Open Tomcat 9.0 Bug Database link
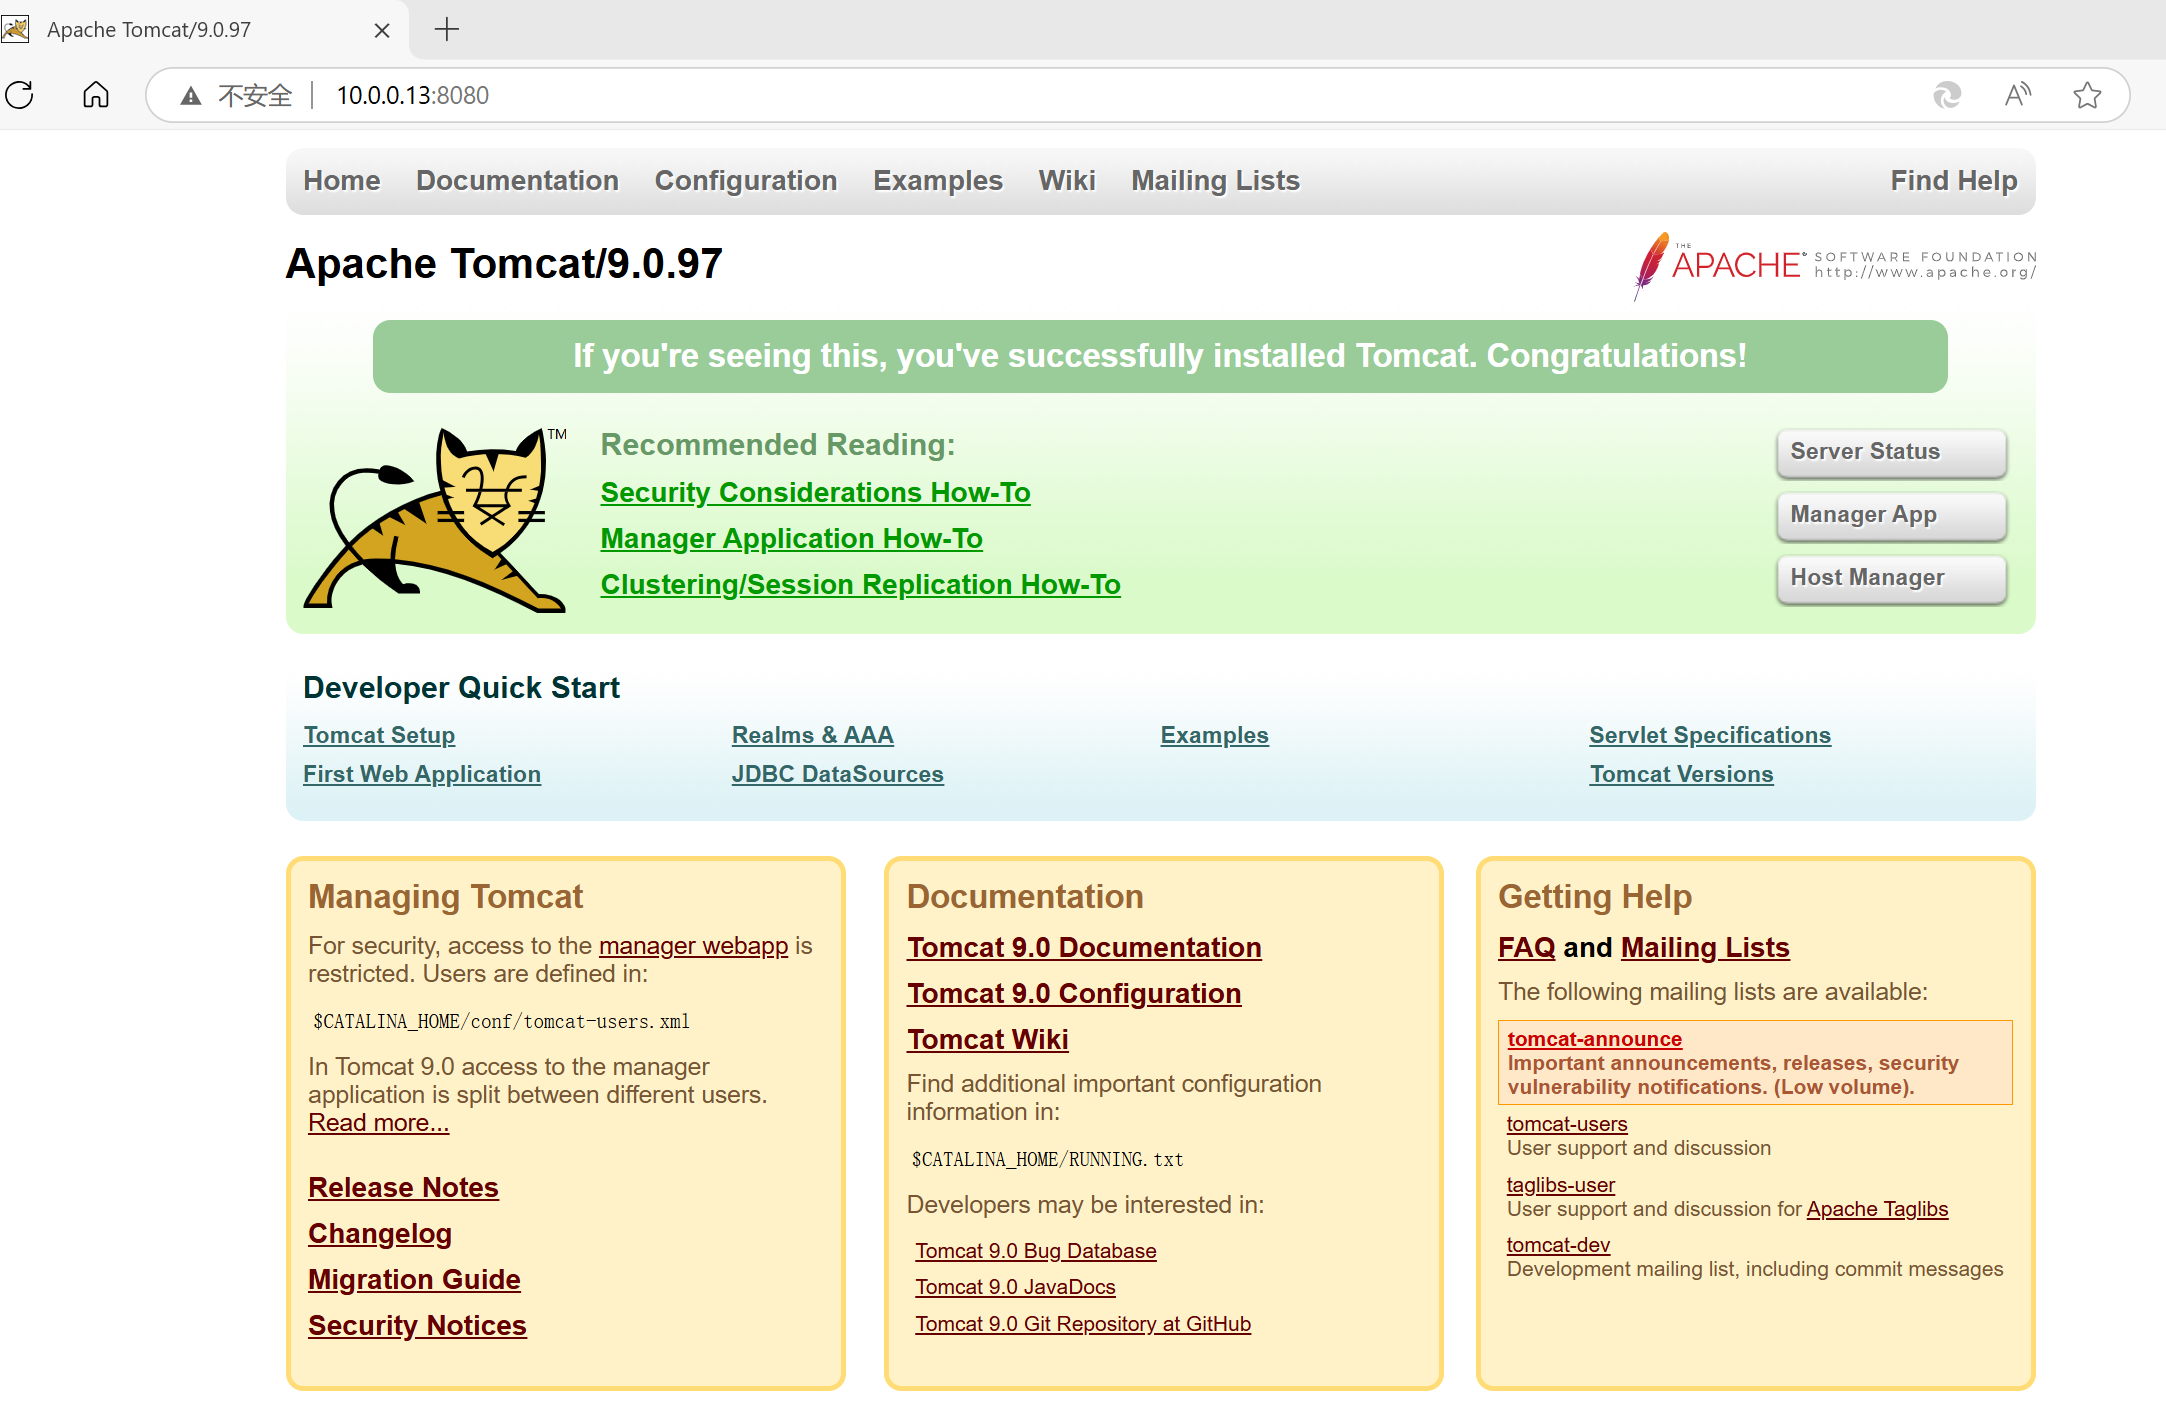The image size is (2166, 1405). pos(1035,1251)
